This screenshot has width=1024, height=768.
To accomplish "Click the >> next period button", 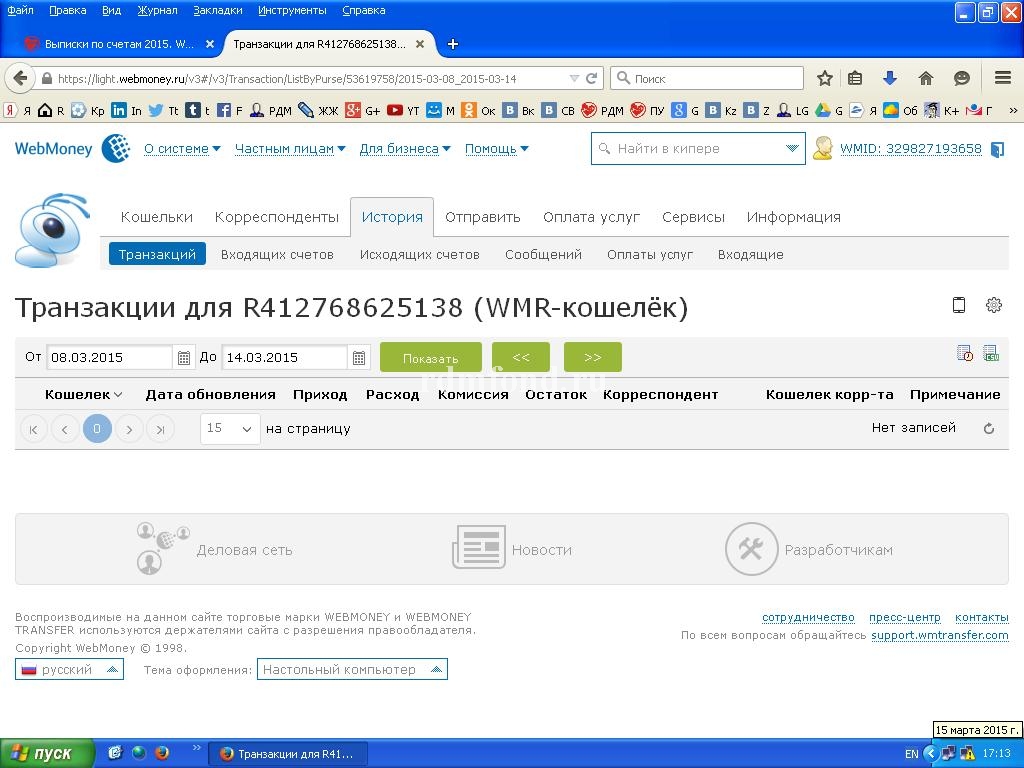I will click(x=592, y=357).
